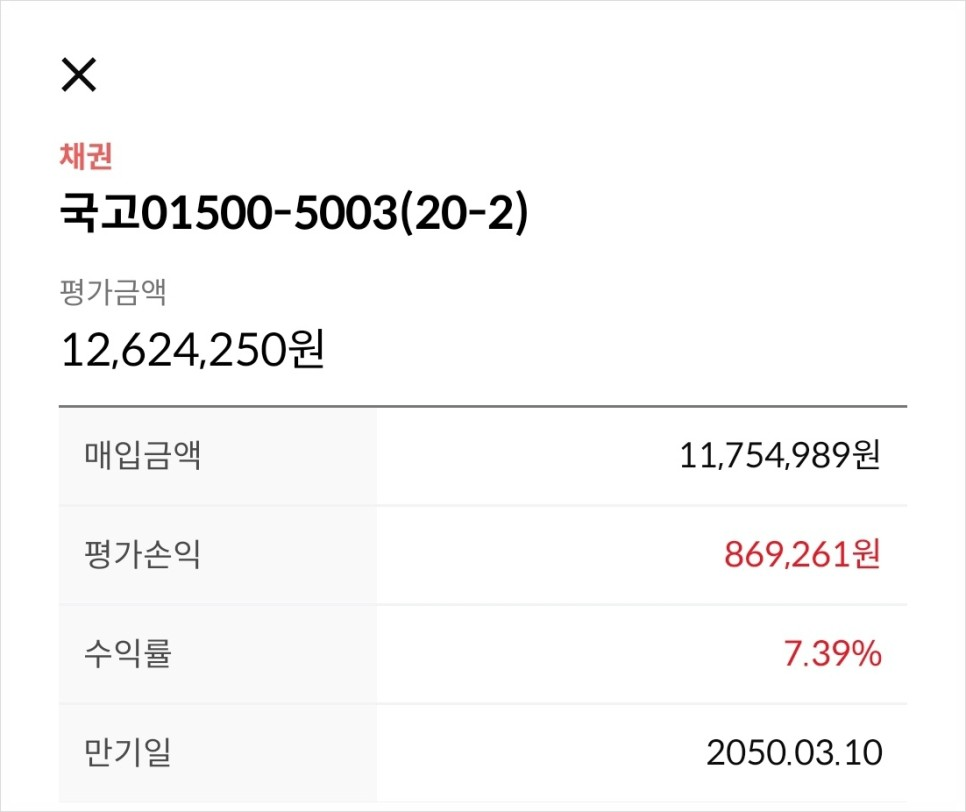
Task: Select the 국고01500-5003(20-2) bond title
Action: (x=294, y=213)
